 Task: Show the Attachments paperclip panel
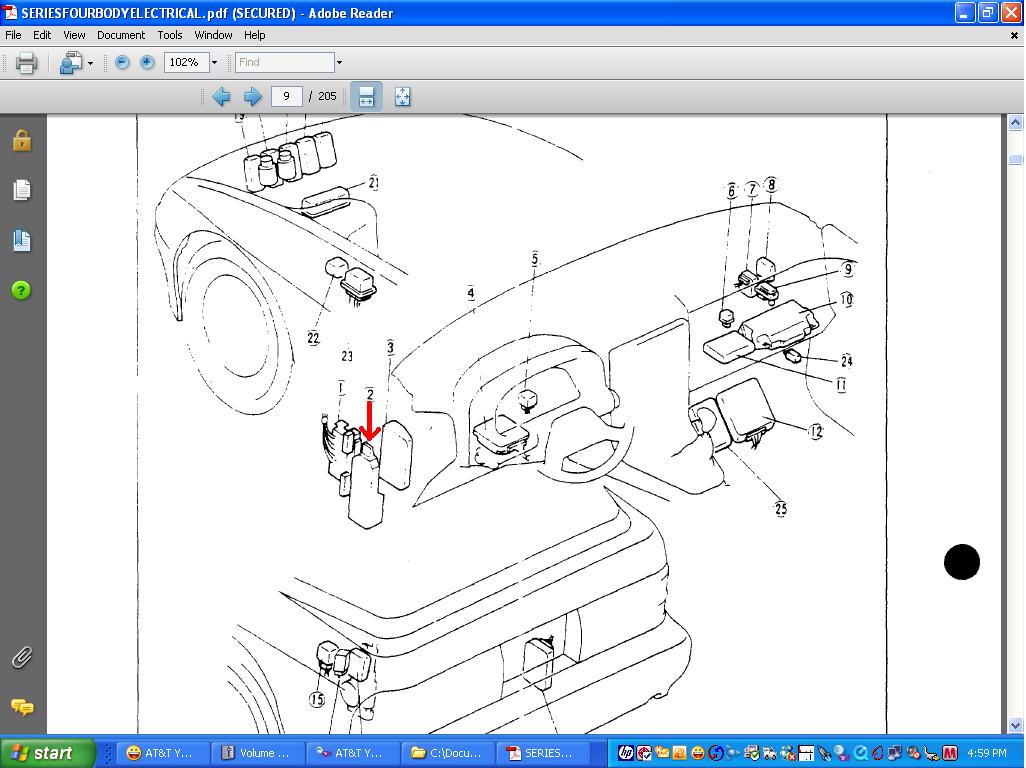coord(21,658)
